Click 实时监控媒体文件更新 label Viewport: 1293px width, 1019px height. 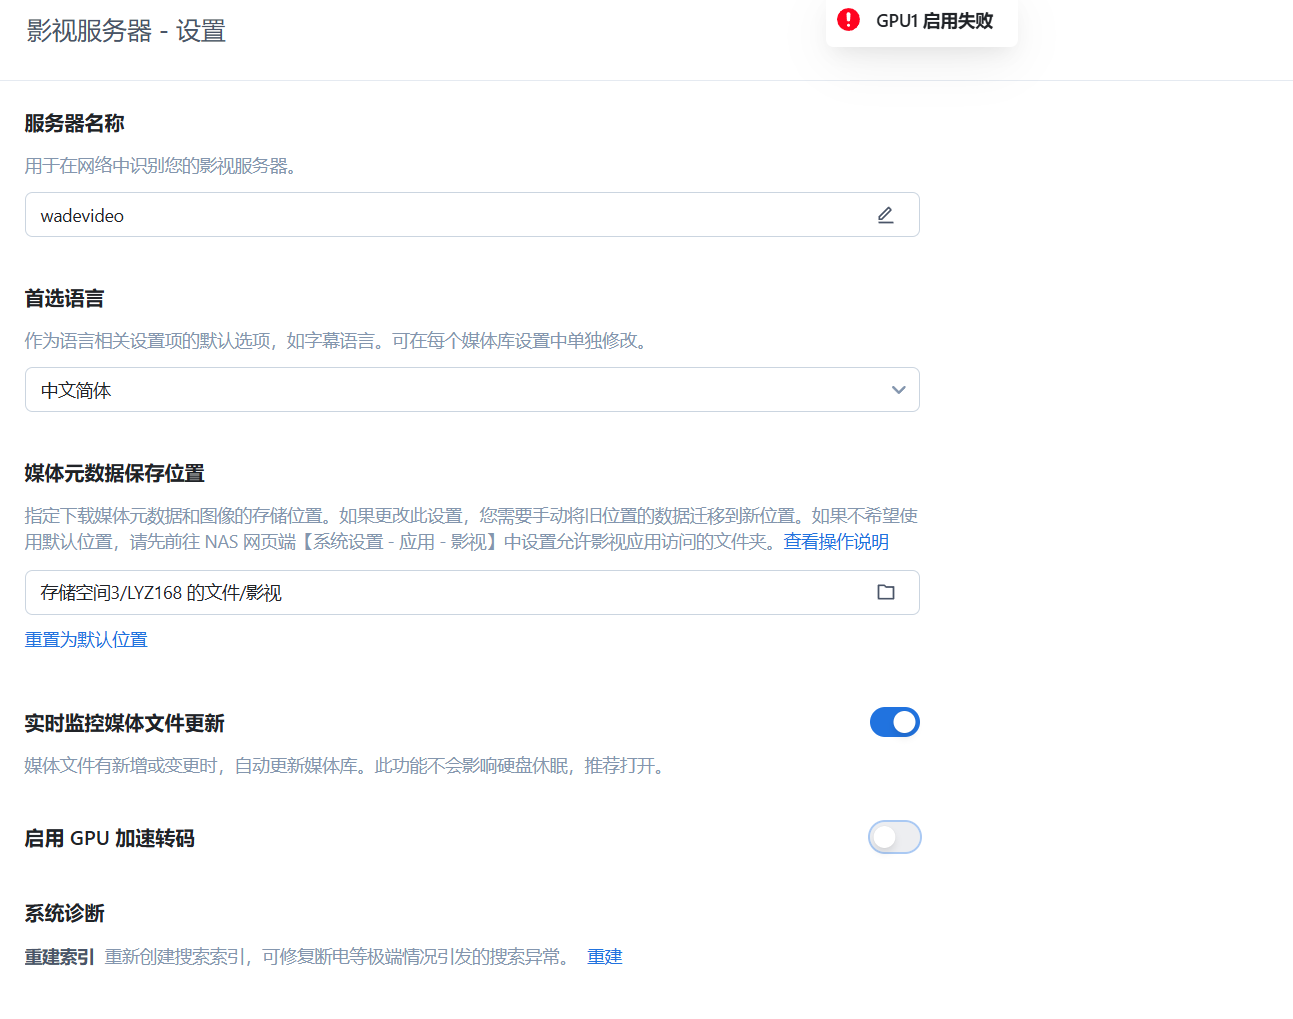coord(124,723)
